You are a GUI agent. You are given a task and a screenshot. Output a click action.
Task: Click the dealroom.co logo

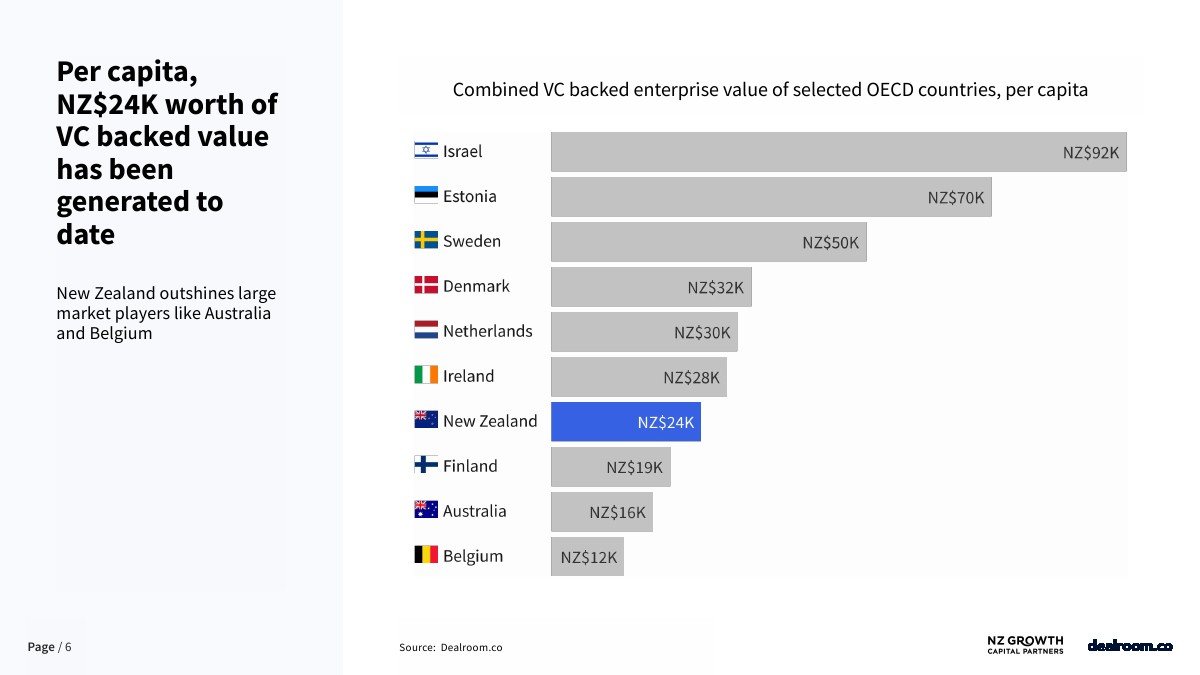click(1129, 646)
